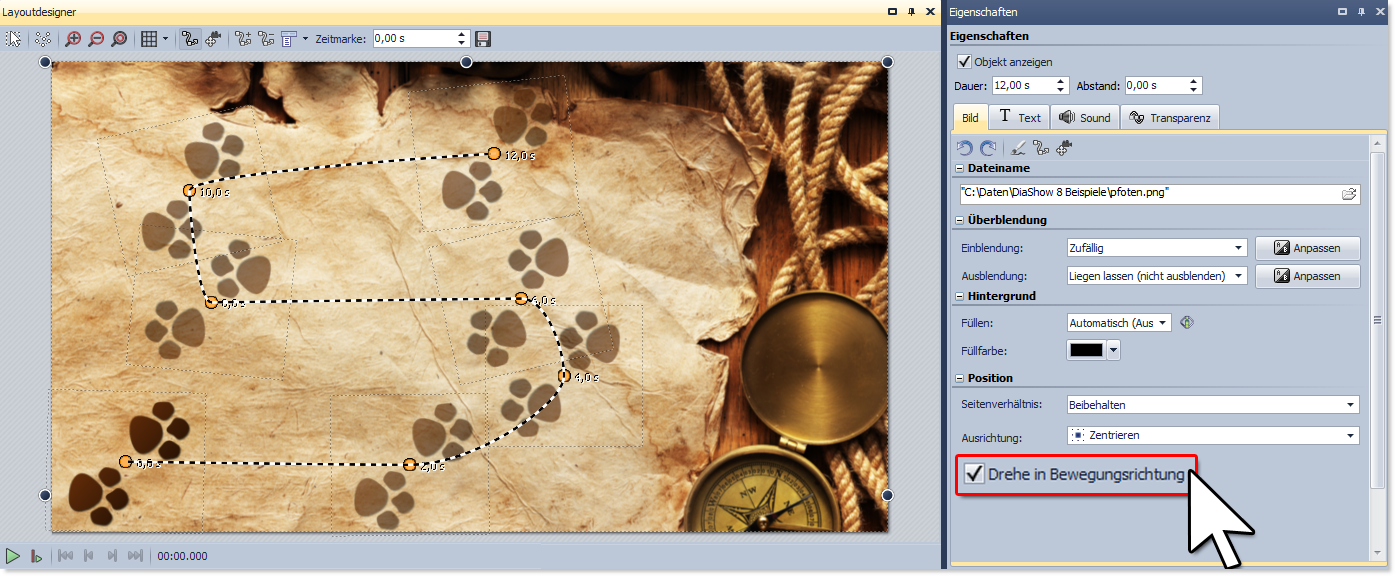Screen dimensions: 1396x577
Task: Click the black Füllfarbe color swatch
Action: [1086, 350]
